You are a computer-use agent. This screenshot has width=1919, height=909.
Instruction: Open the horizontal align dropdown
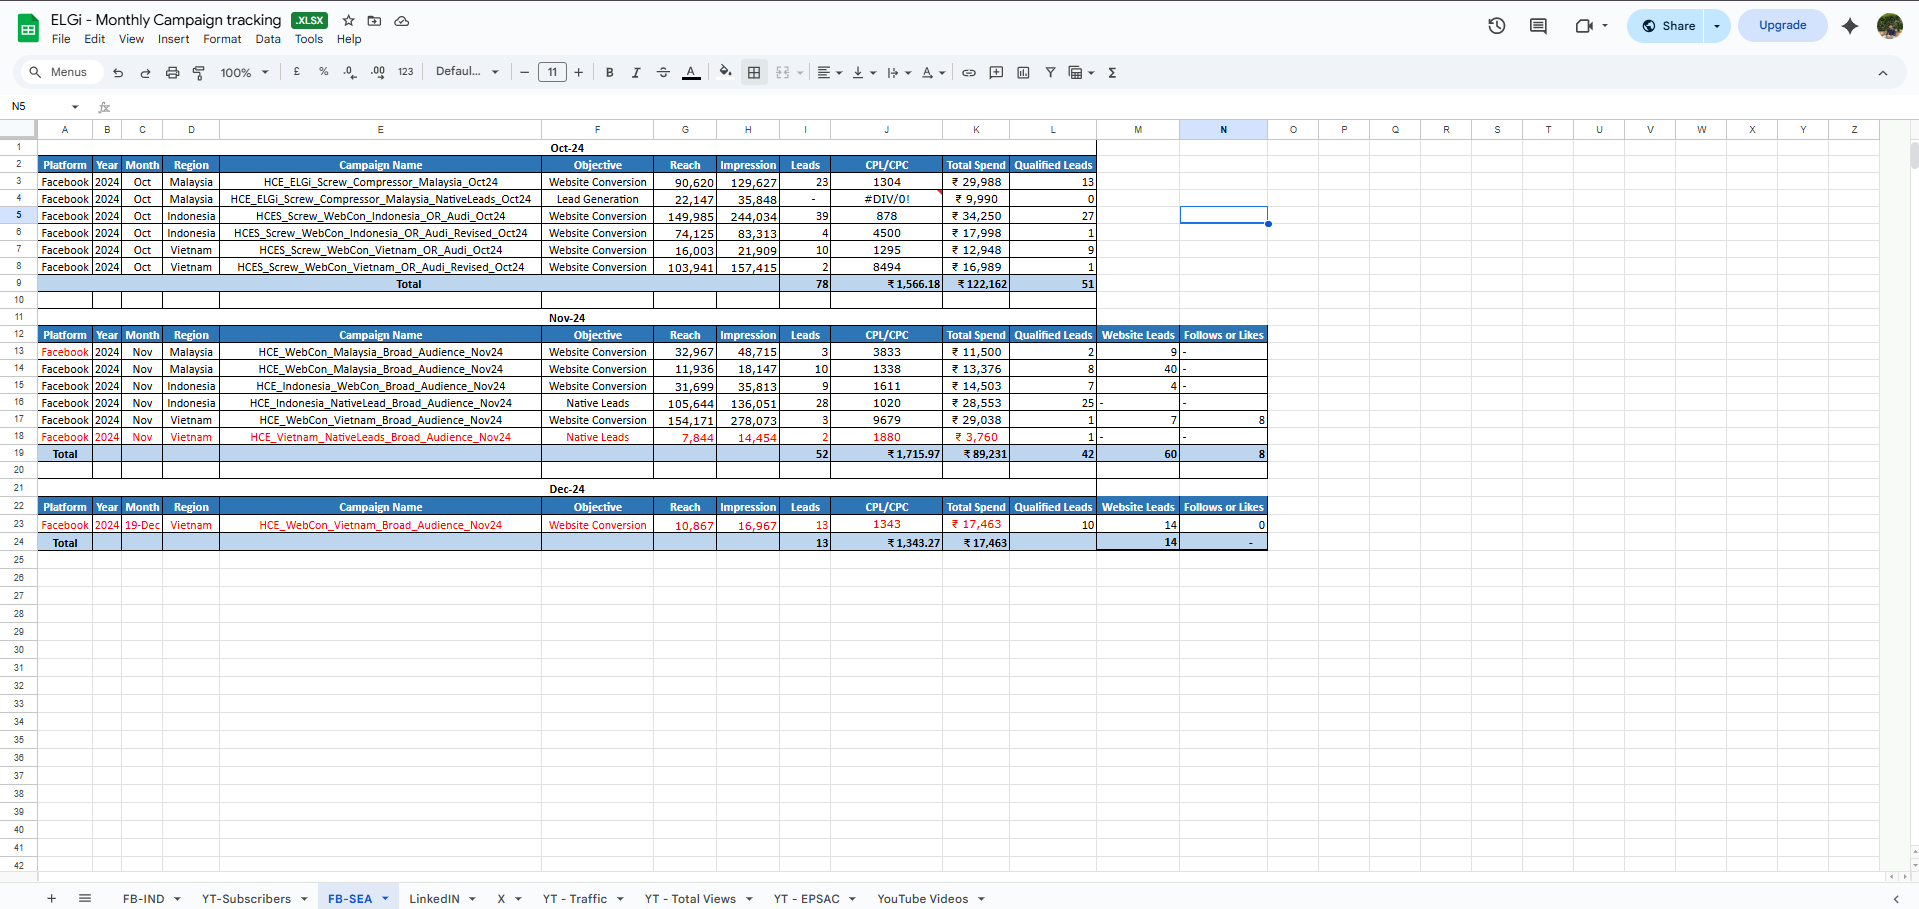click(829, 73)
